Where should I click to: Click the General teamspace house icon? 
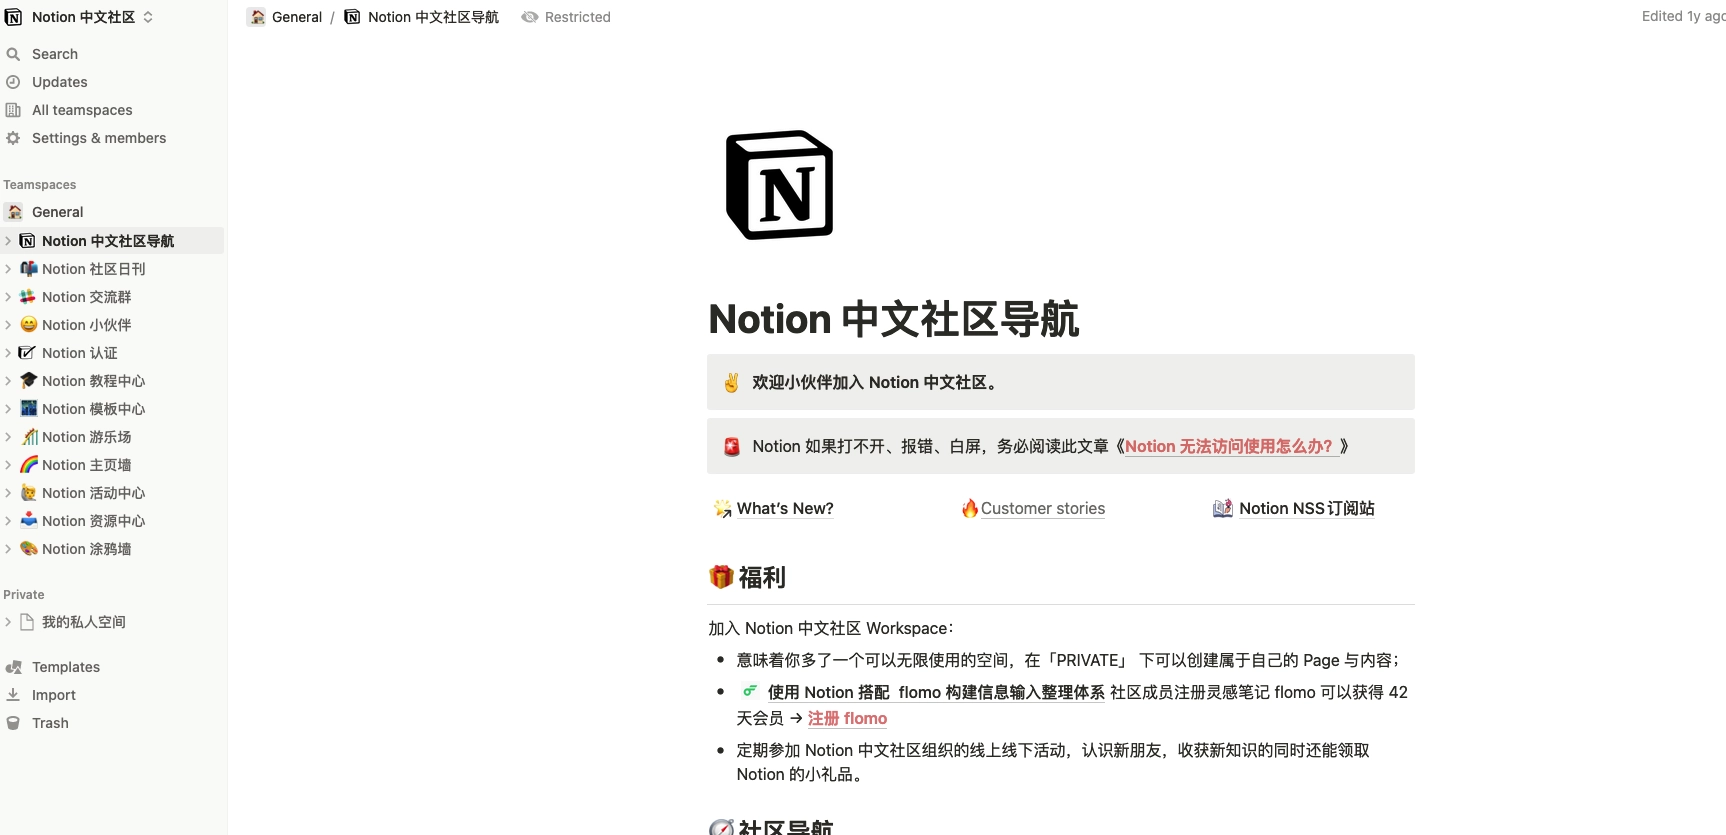14,212
